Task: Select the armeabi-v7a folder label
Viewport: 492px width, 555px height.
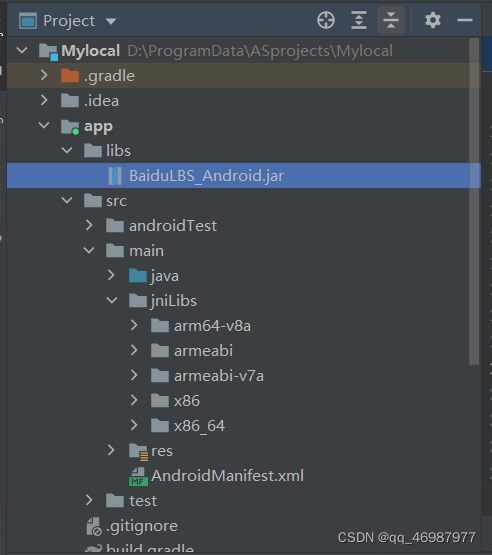Action: coord(219,376)
